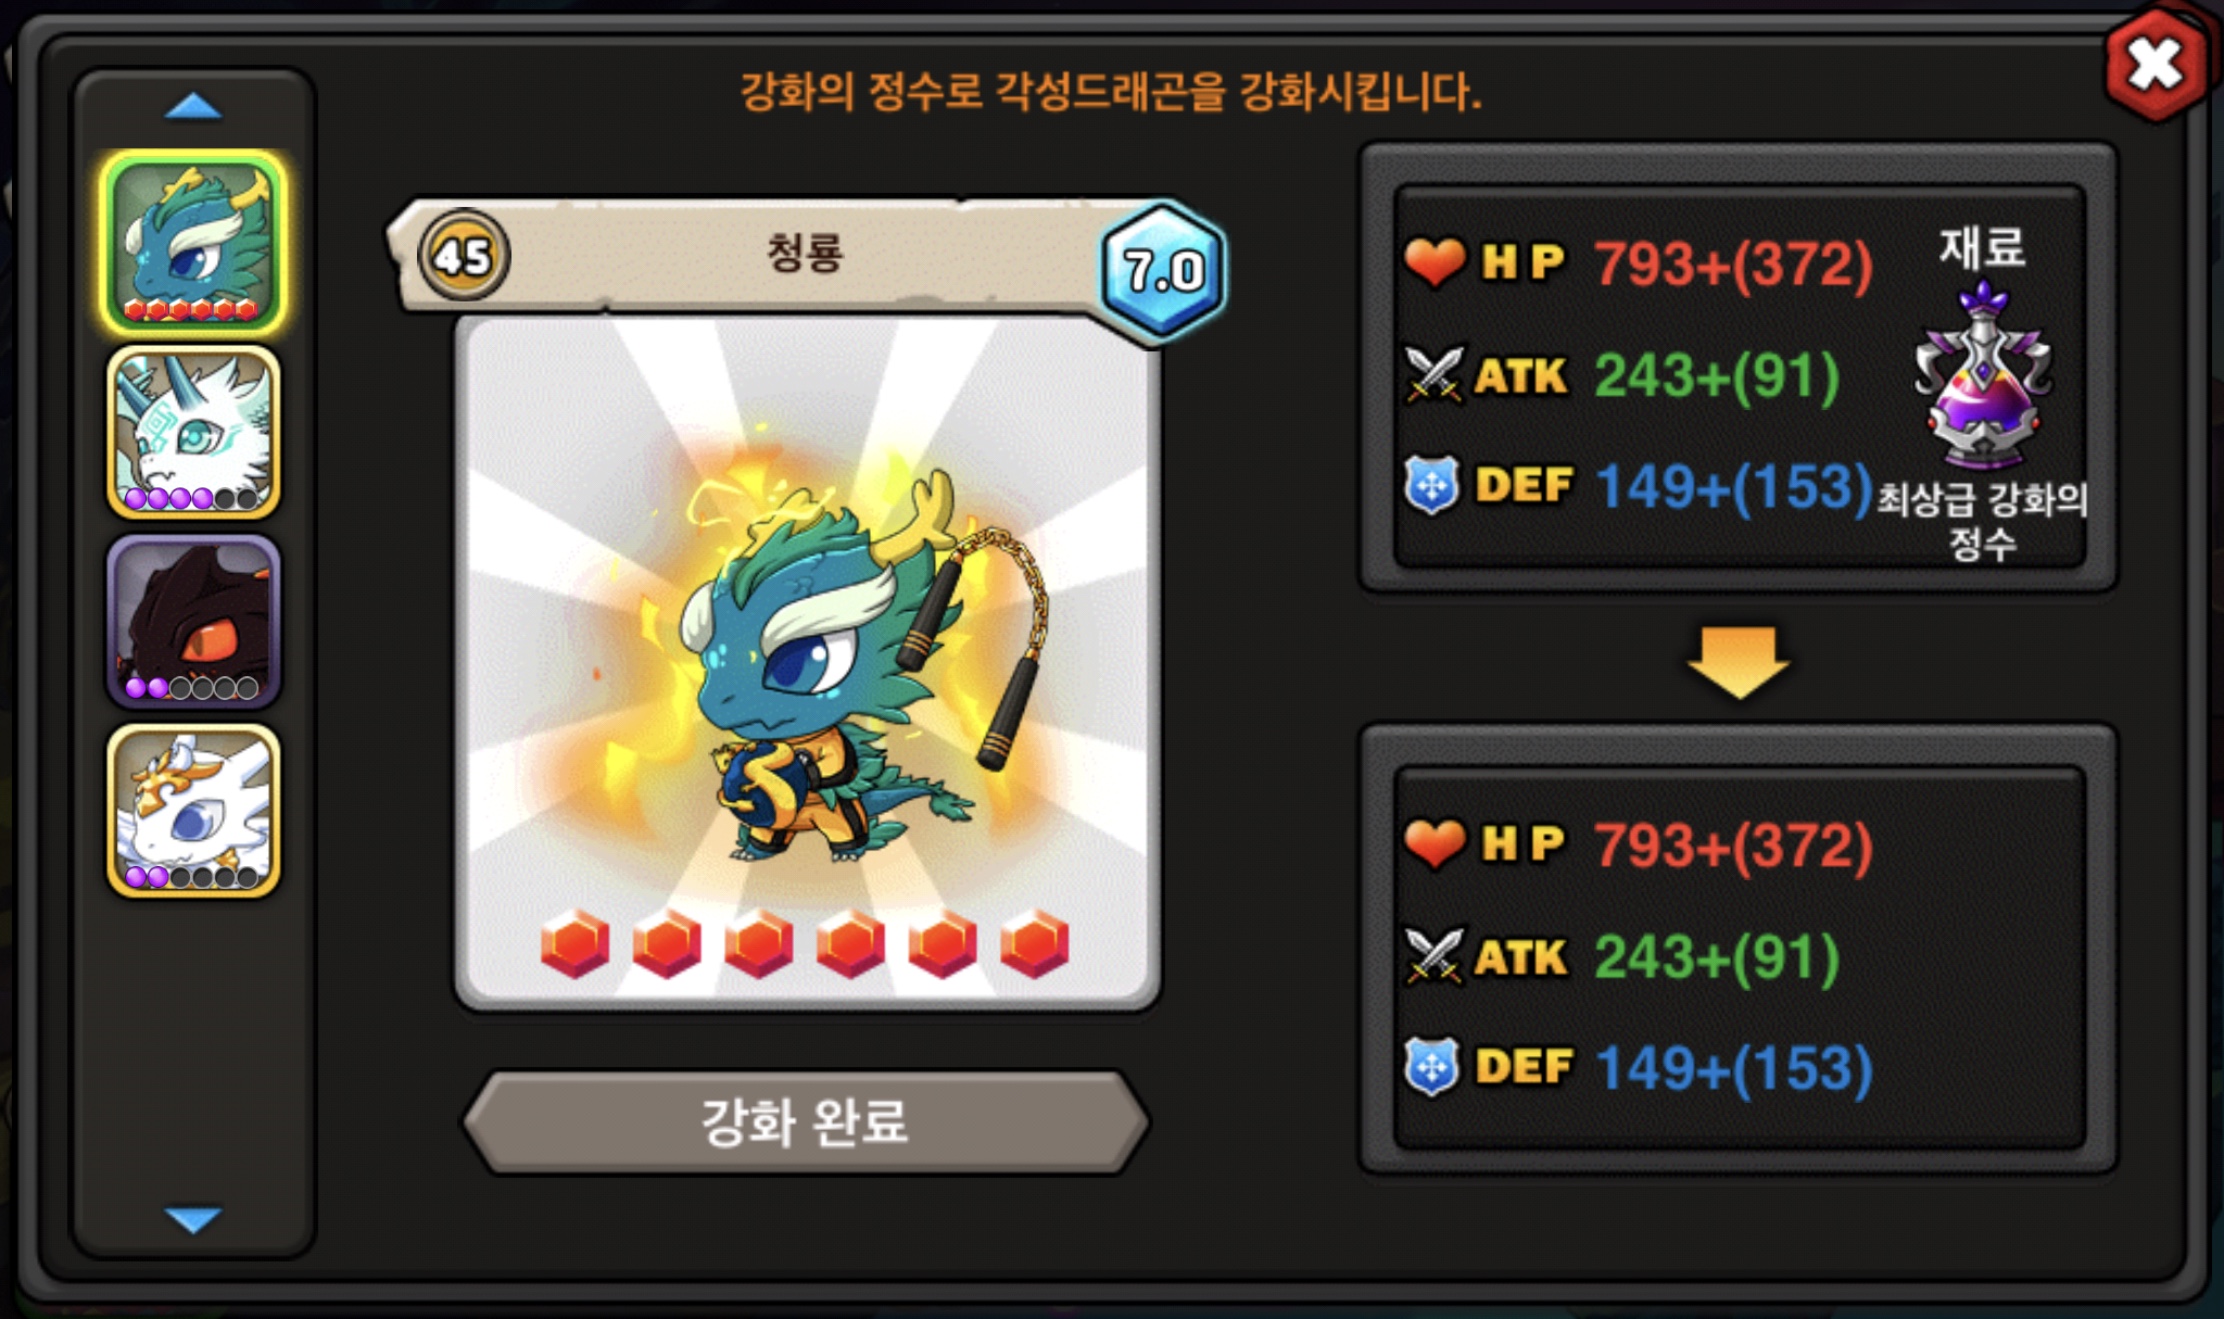Show previous dragons with up arrow

click(193, 106)
